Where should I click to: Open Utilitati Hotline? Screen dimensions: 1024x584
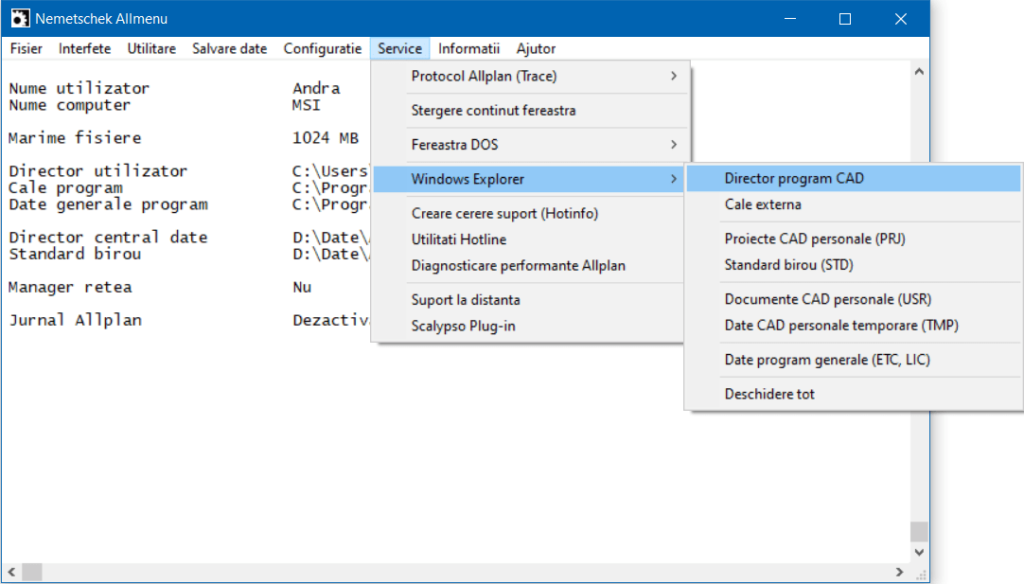coord(530,240)
